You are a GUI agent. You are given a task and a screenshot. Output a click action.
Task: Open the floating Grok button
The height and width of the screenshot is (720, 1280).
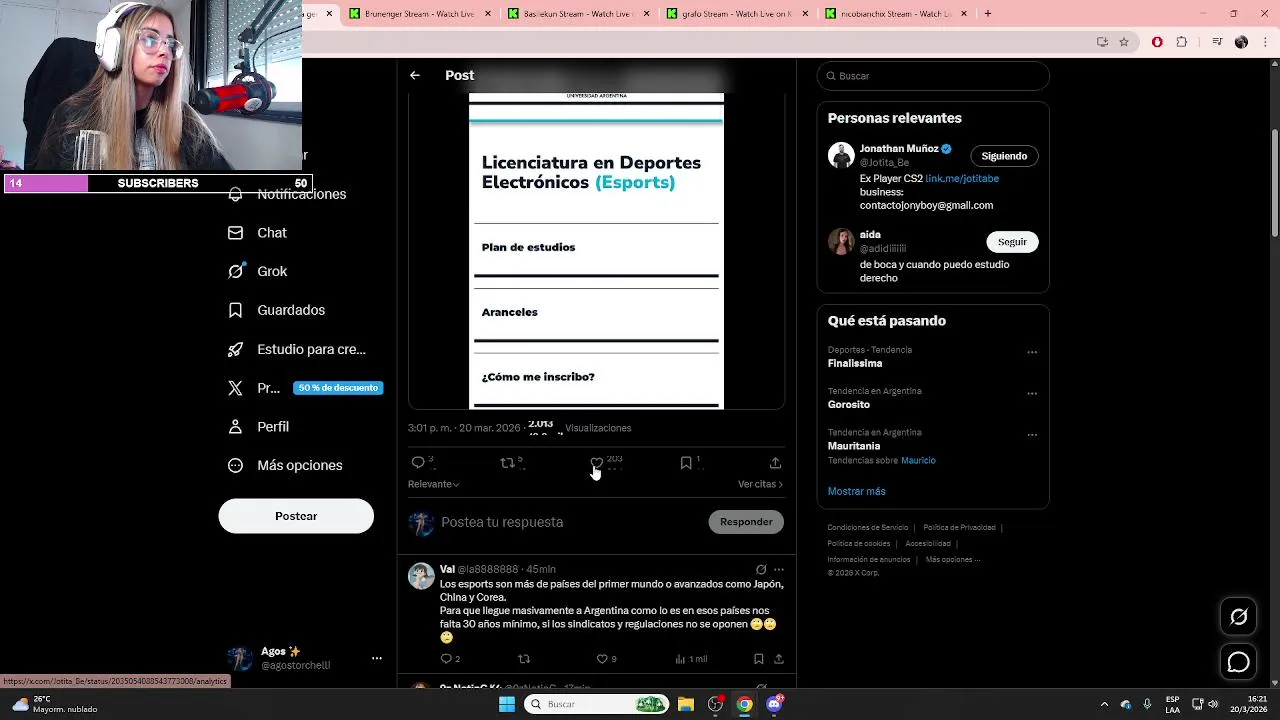(x=1238, y=617)
